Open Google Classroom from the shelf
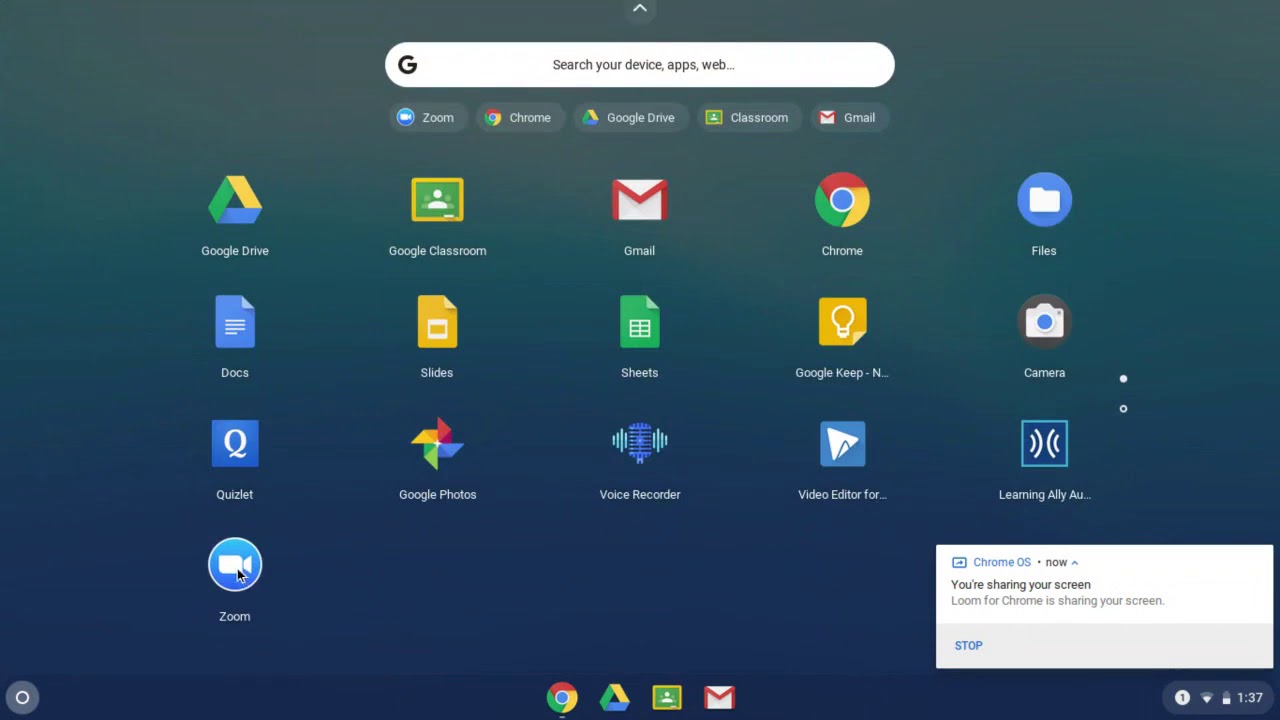 (667, 698)
